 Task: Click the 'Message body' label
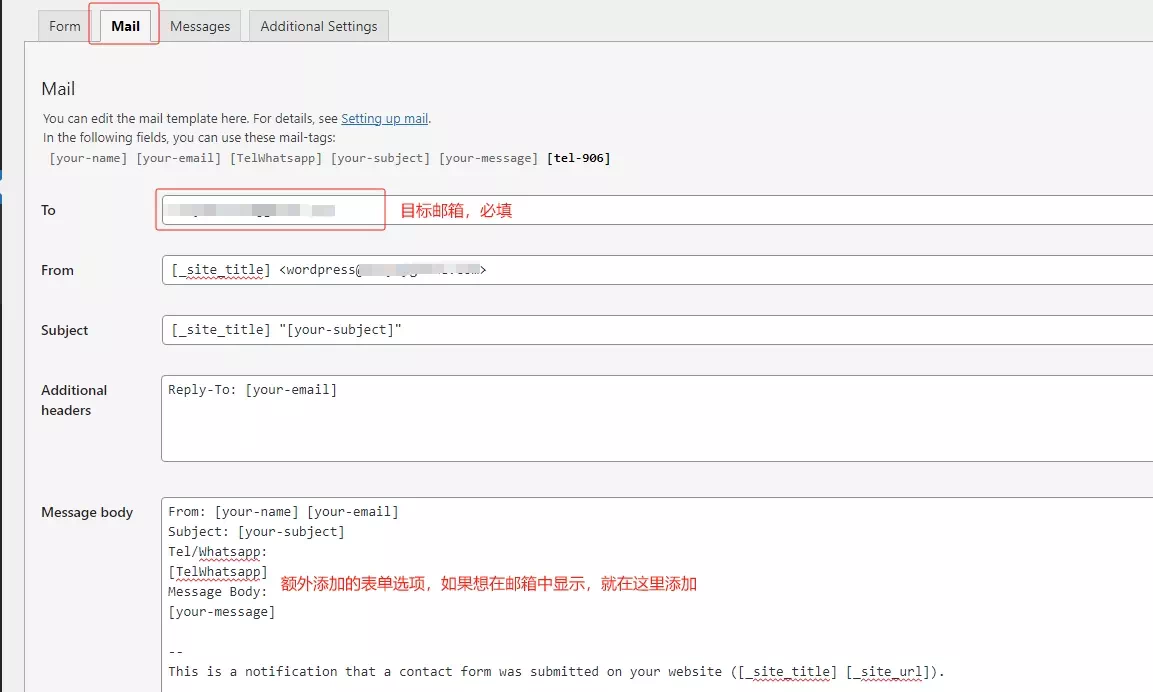coord(87,512)
